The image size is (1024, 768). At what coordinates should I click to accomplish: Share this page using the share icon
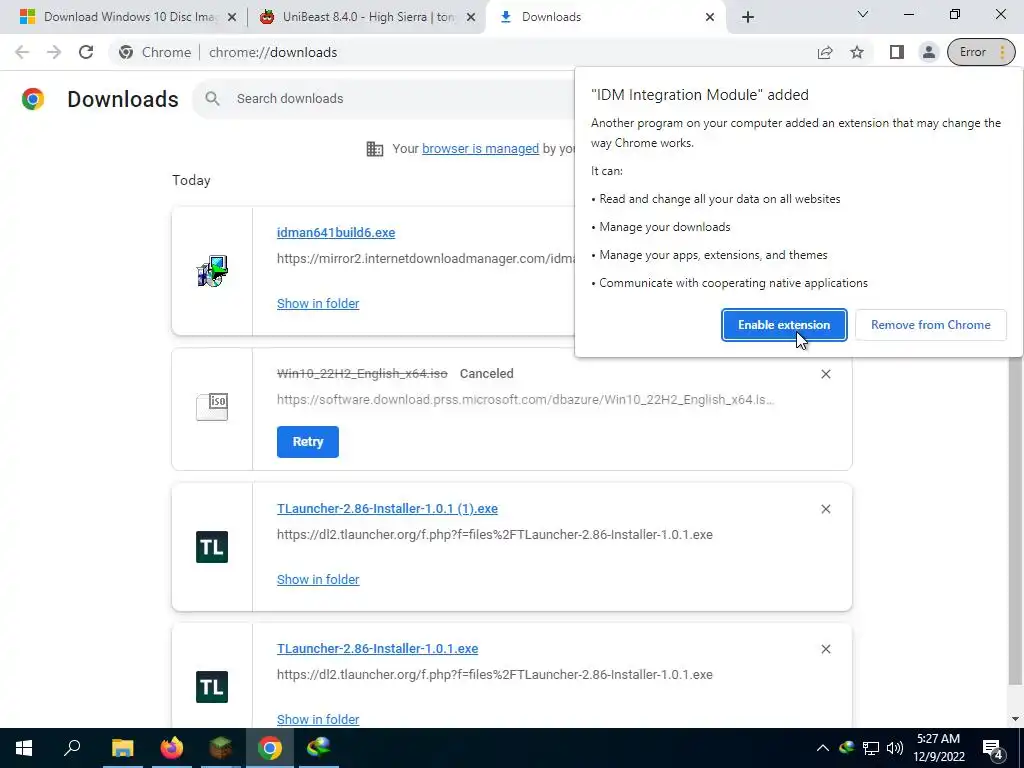tap(825, 52)
